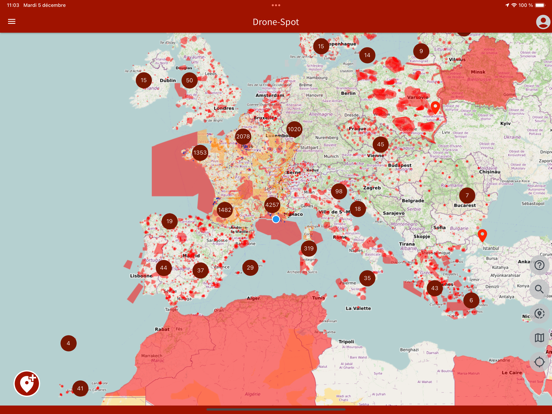Open cluster marker 9
This screenshot has width=552, height=414.
pyautogui.click(x=421, y=51)
